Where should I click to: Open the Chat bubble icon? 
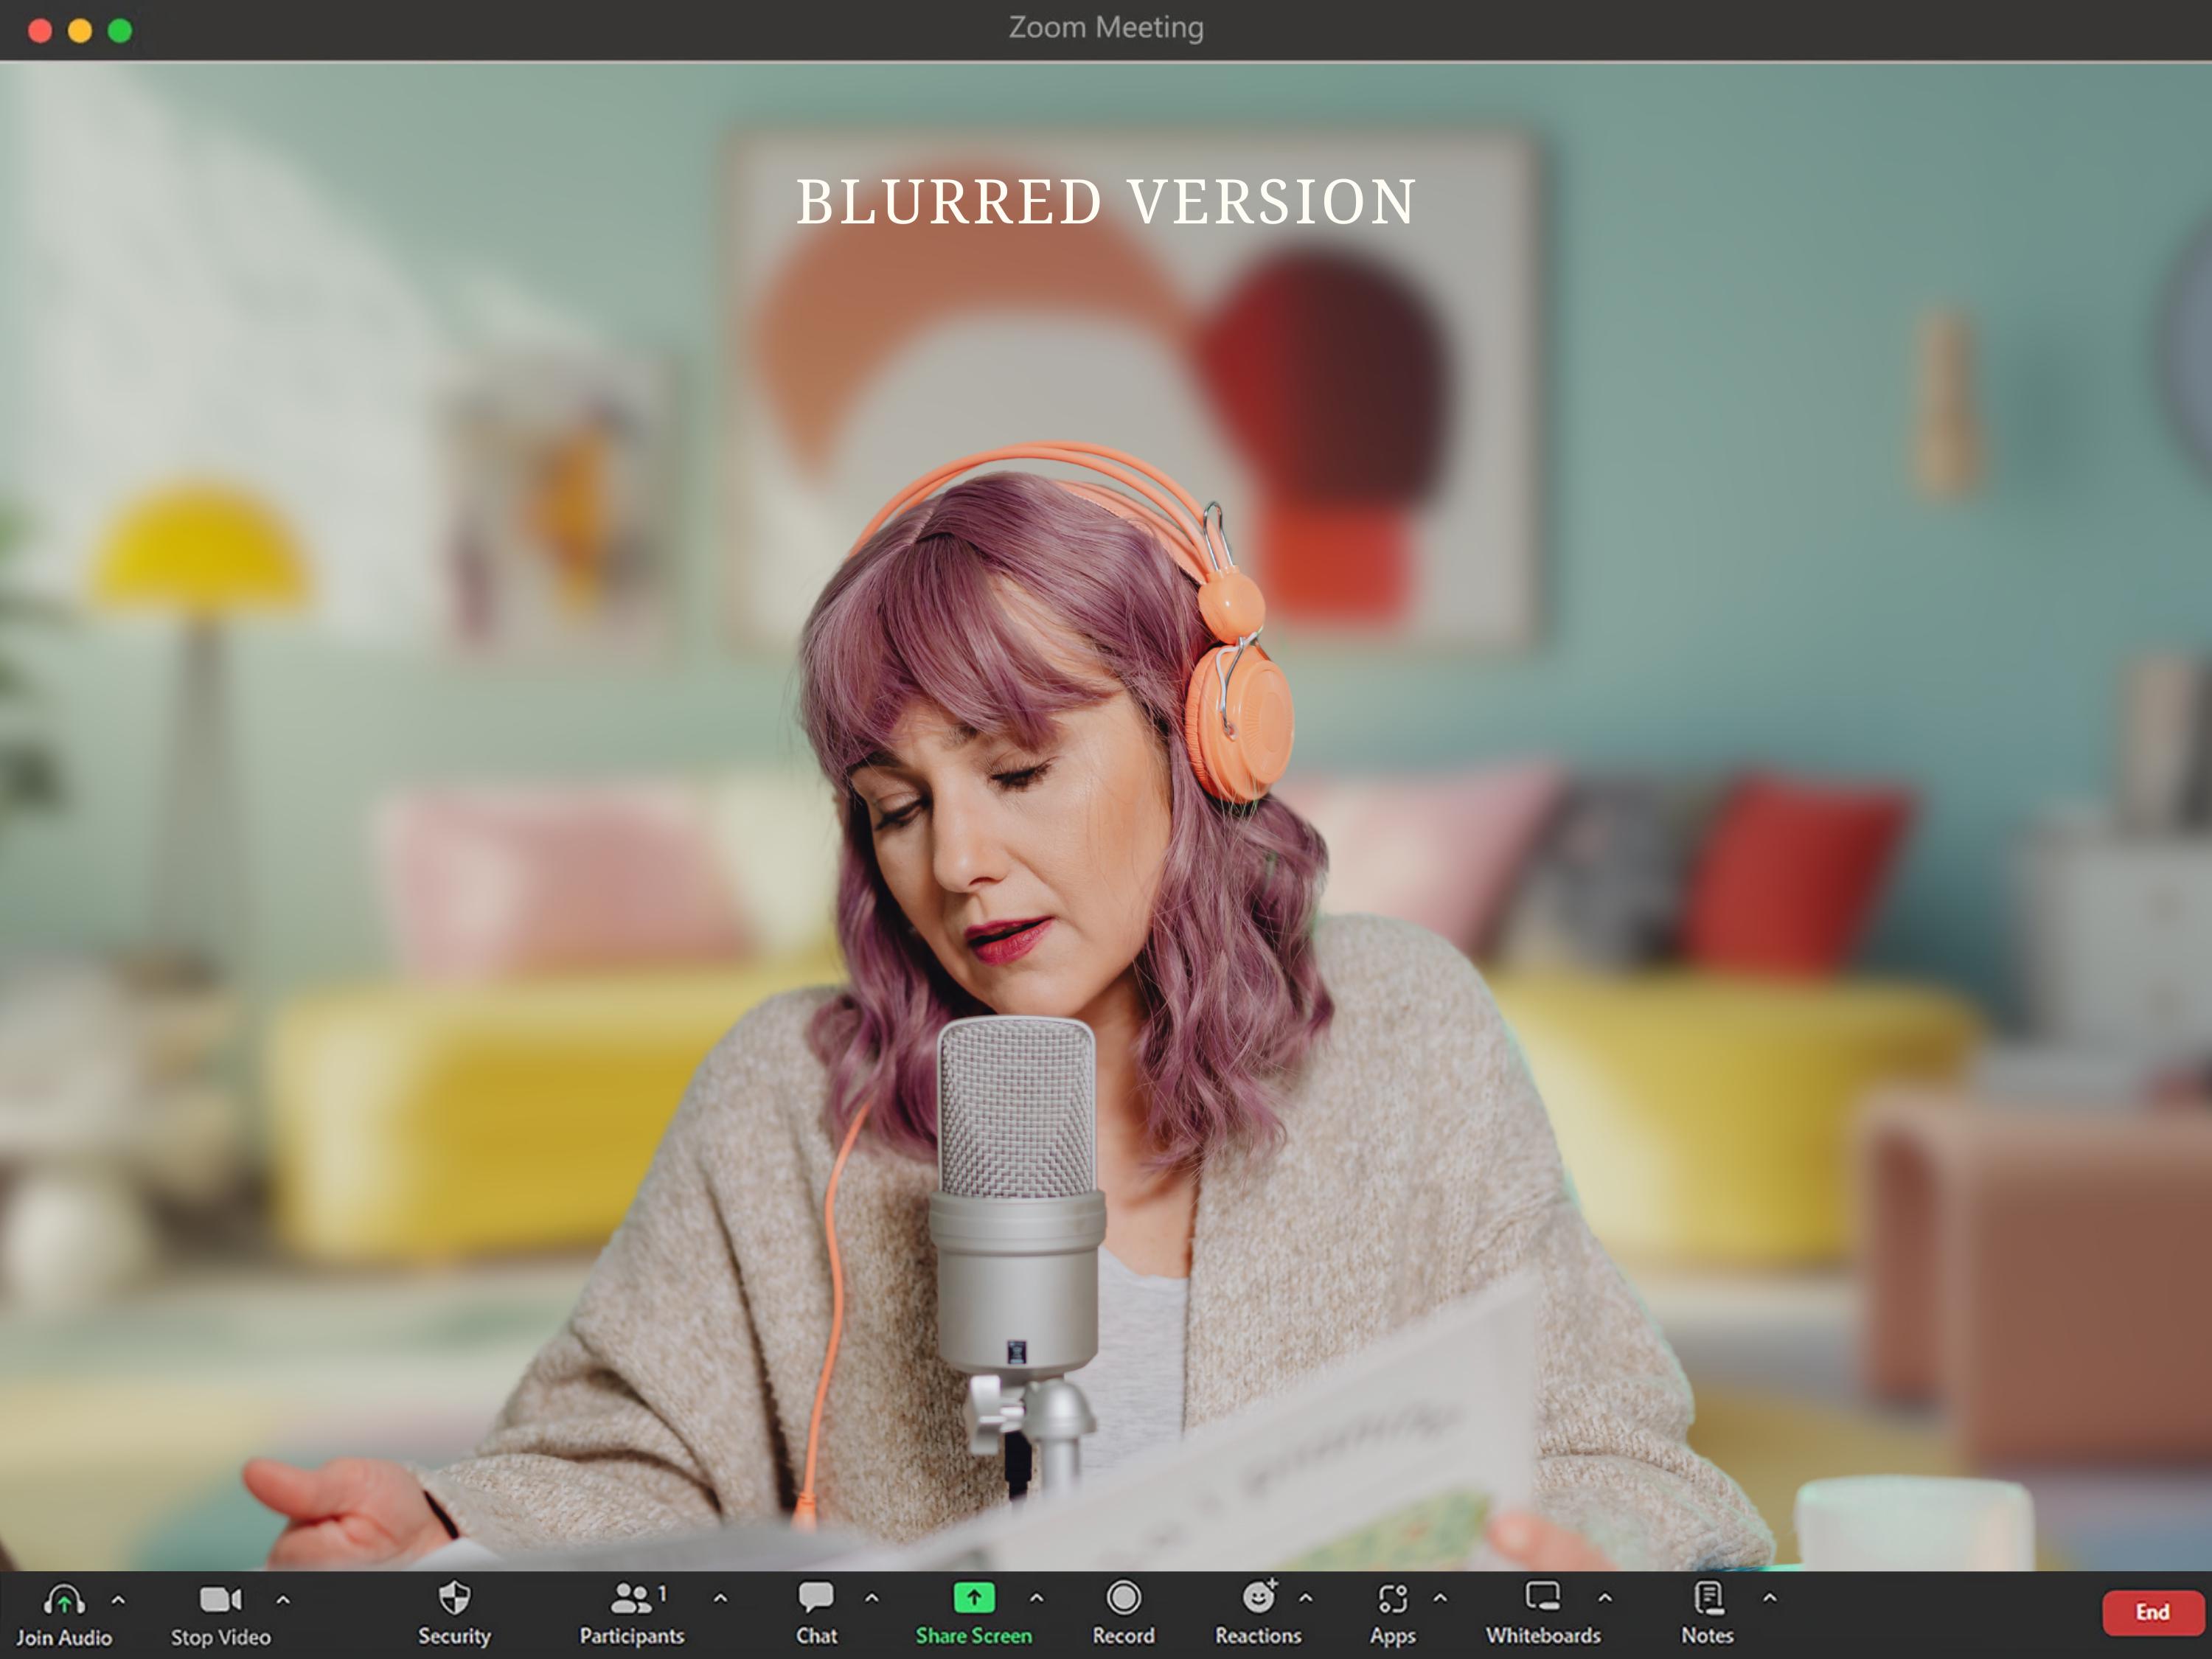pos(816,1597)
